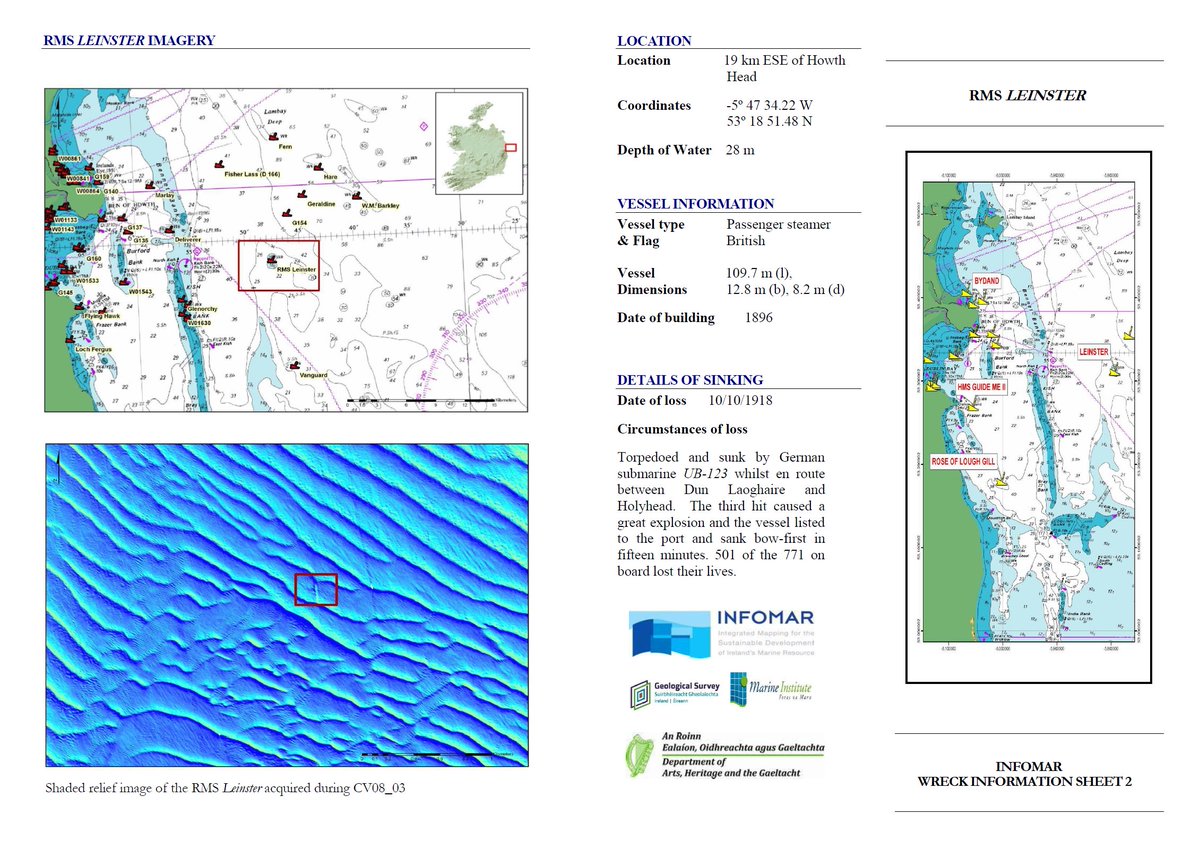The width and height of the screenshot is (1200, 849).
Task: Click the RMS Leinster wreck symbol on chart
Action: tap(272, 259)
